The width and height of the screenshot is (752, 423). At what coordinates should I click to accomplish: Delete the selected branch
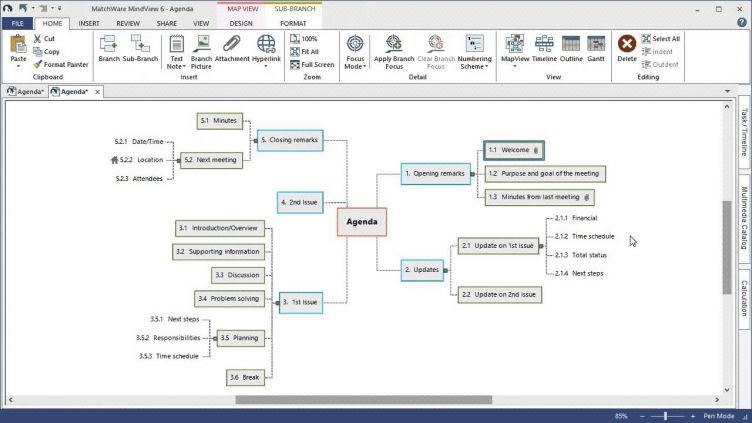click(627, 48)
